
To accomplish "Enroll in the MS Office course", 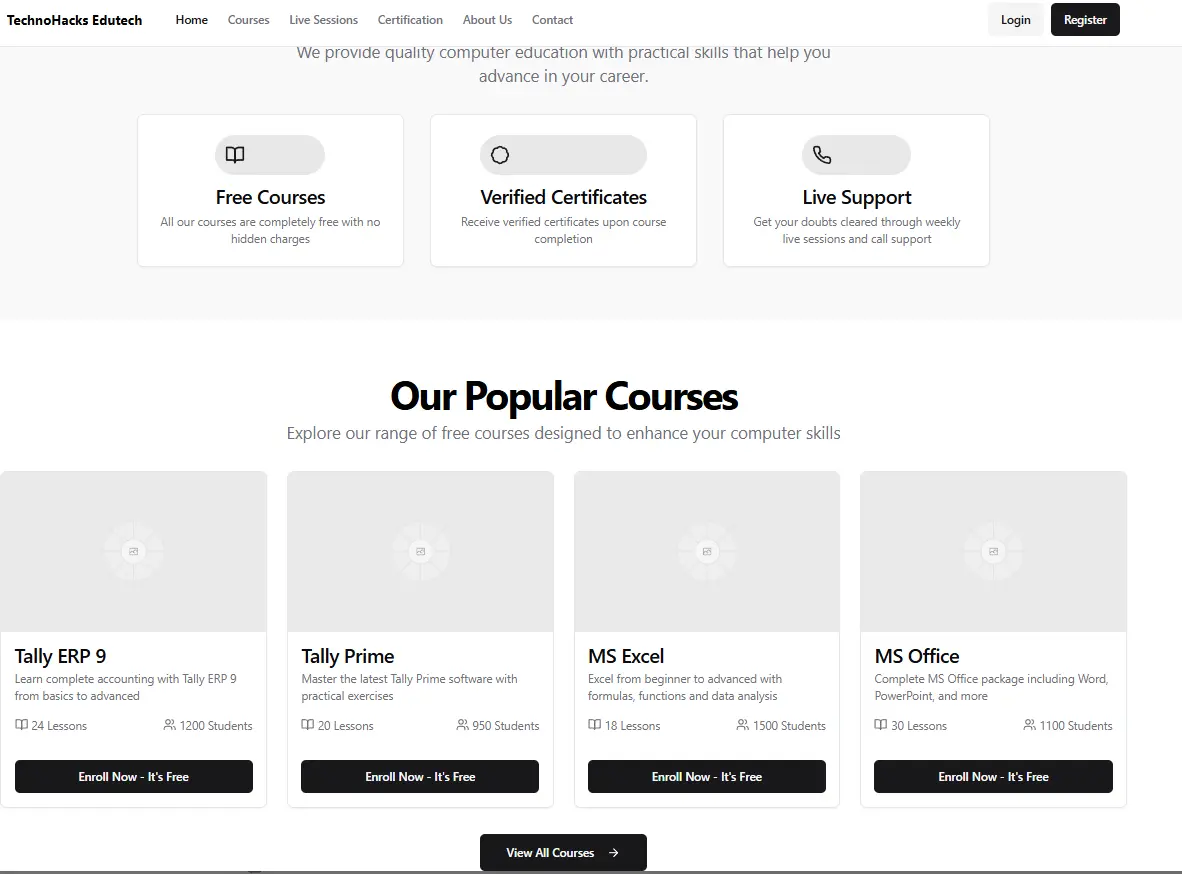I will [x=994, y=776].
